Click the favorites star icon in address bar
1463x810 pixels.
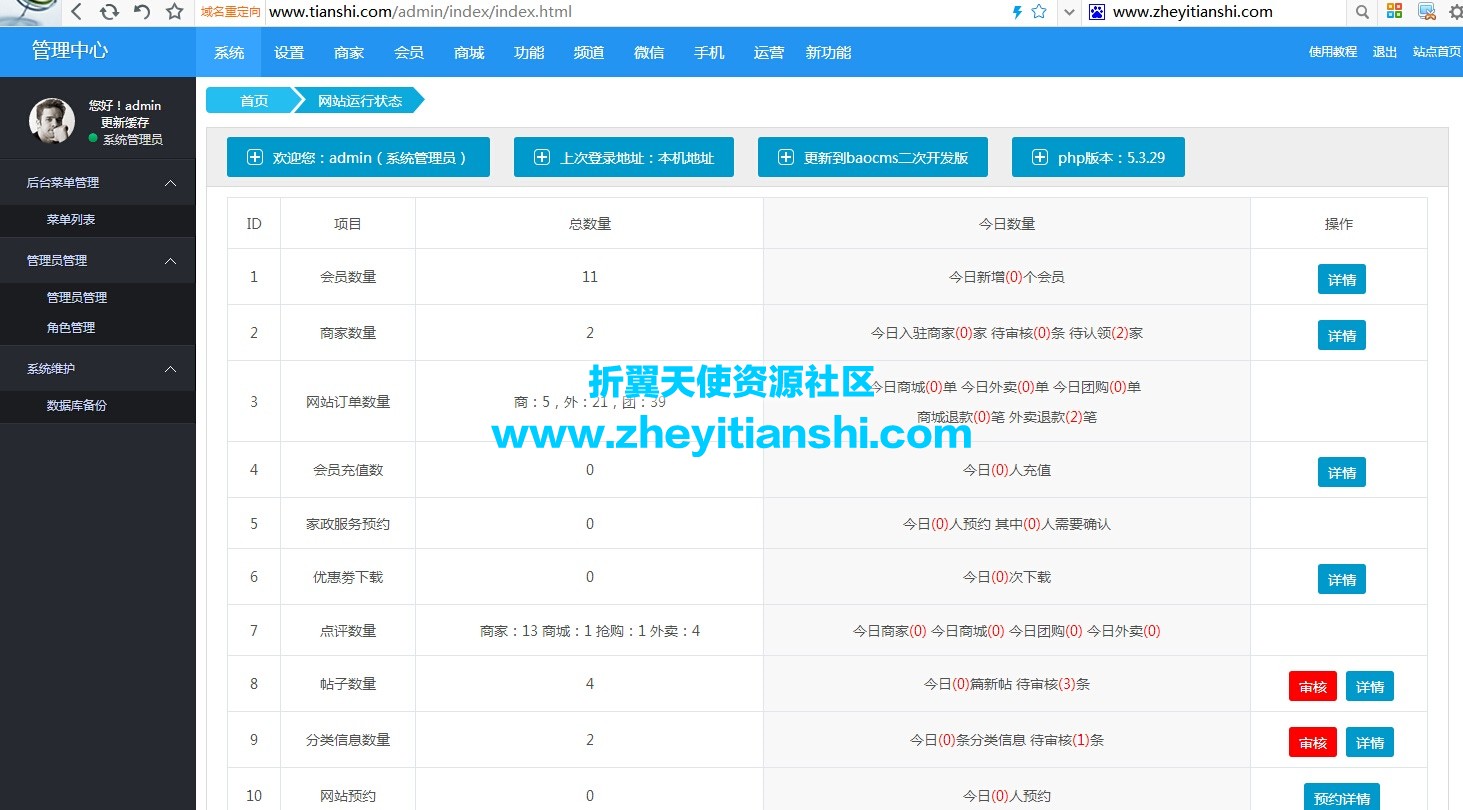tap(1037, 12)
